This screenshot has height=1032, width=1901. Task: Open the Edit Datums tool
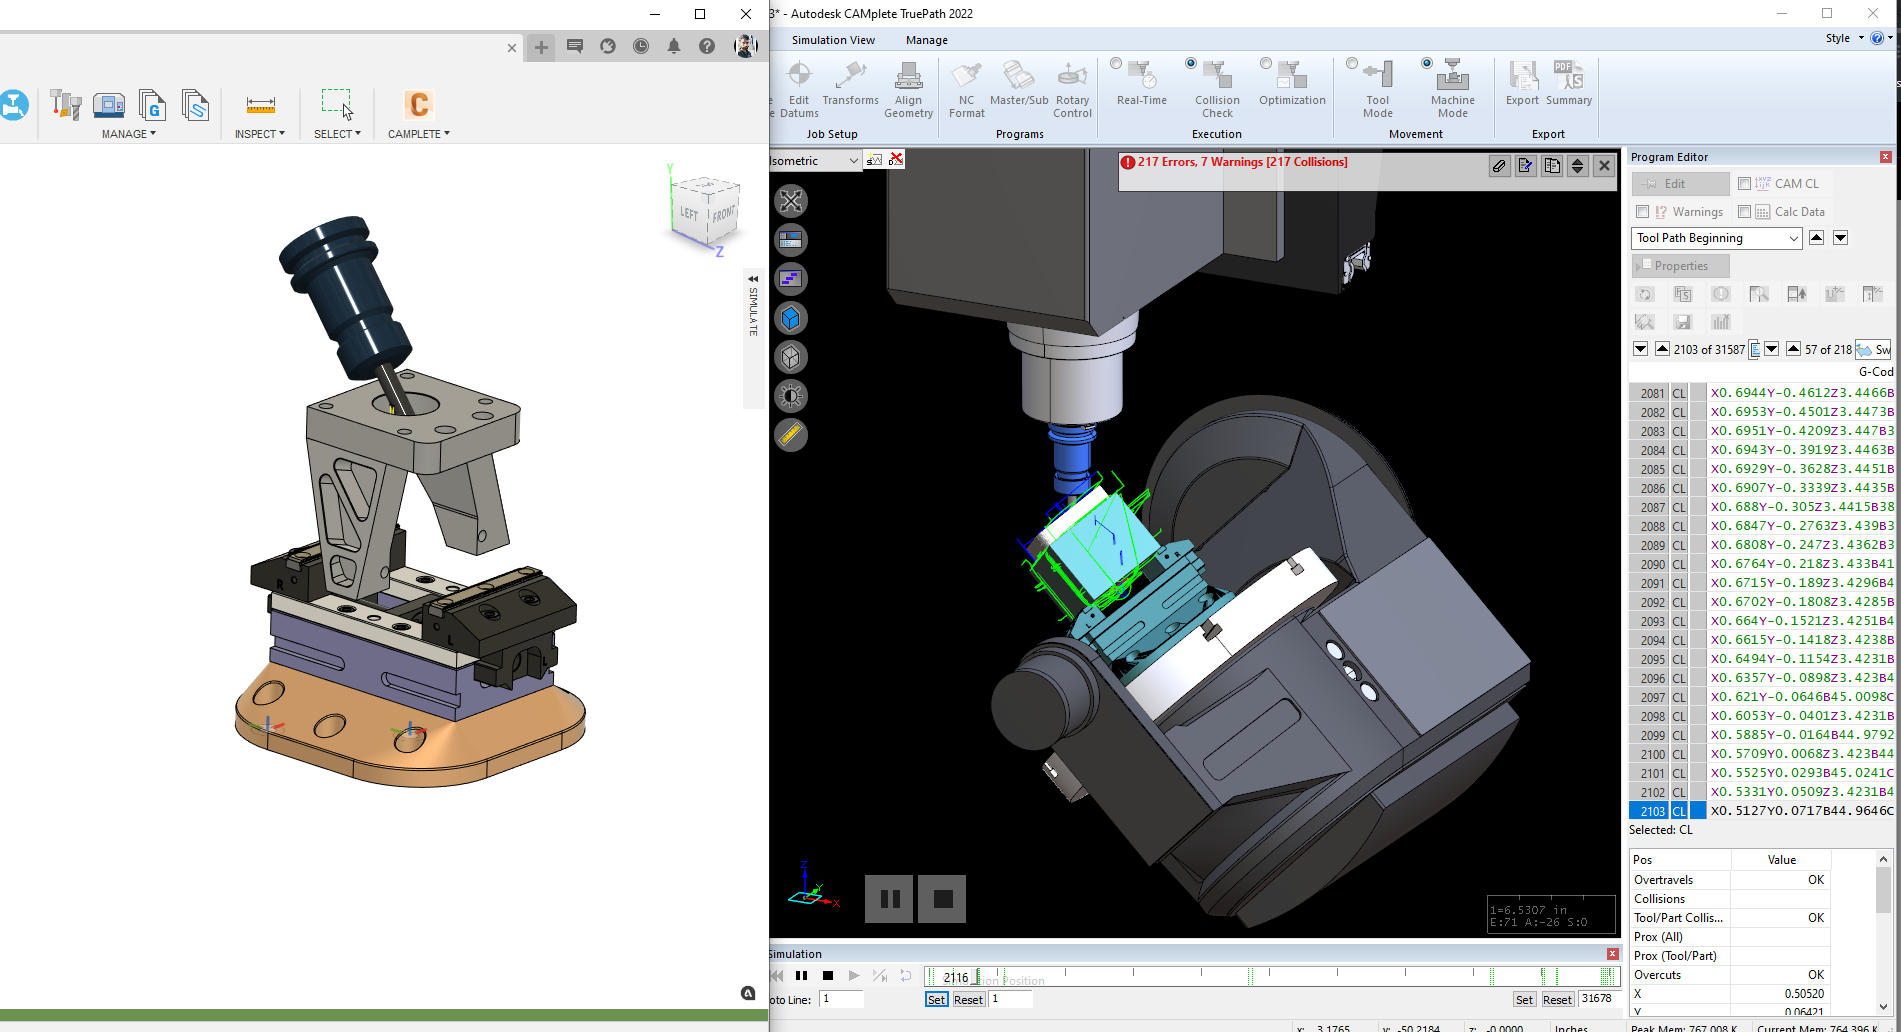798,76
